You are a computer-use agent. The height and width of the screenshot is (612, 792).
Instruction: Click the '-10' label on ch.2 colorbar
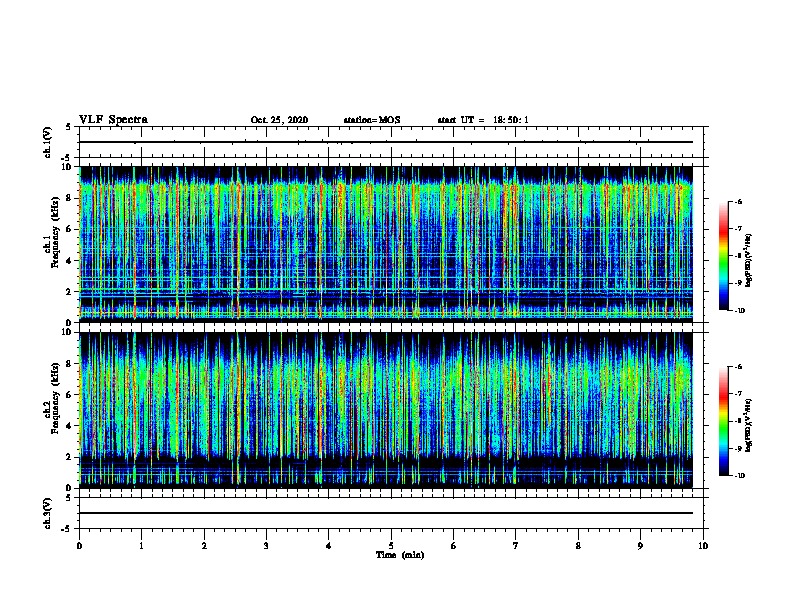[x=740, y=476]
